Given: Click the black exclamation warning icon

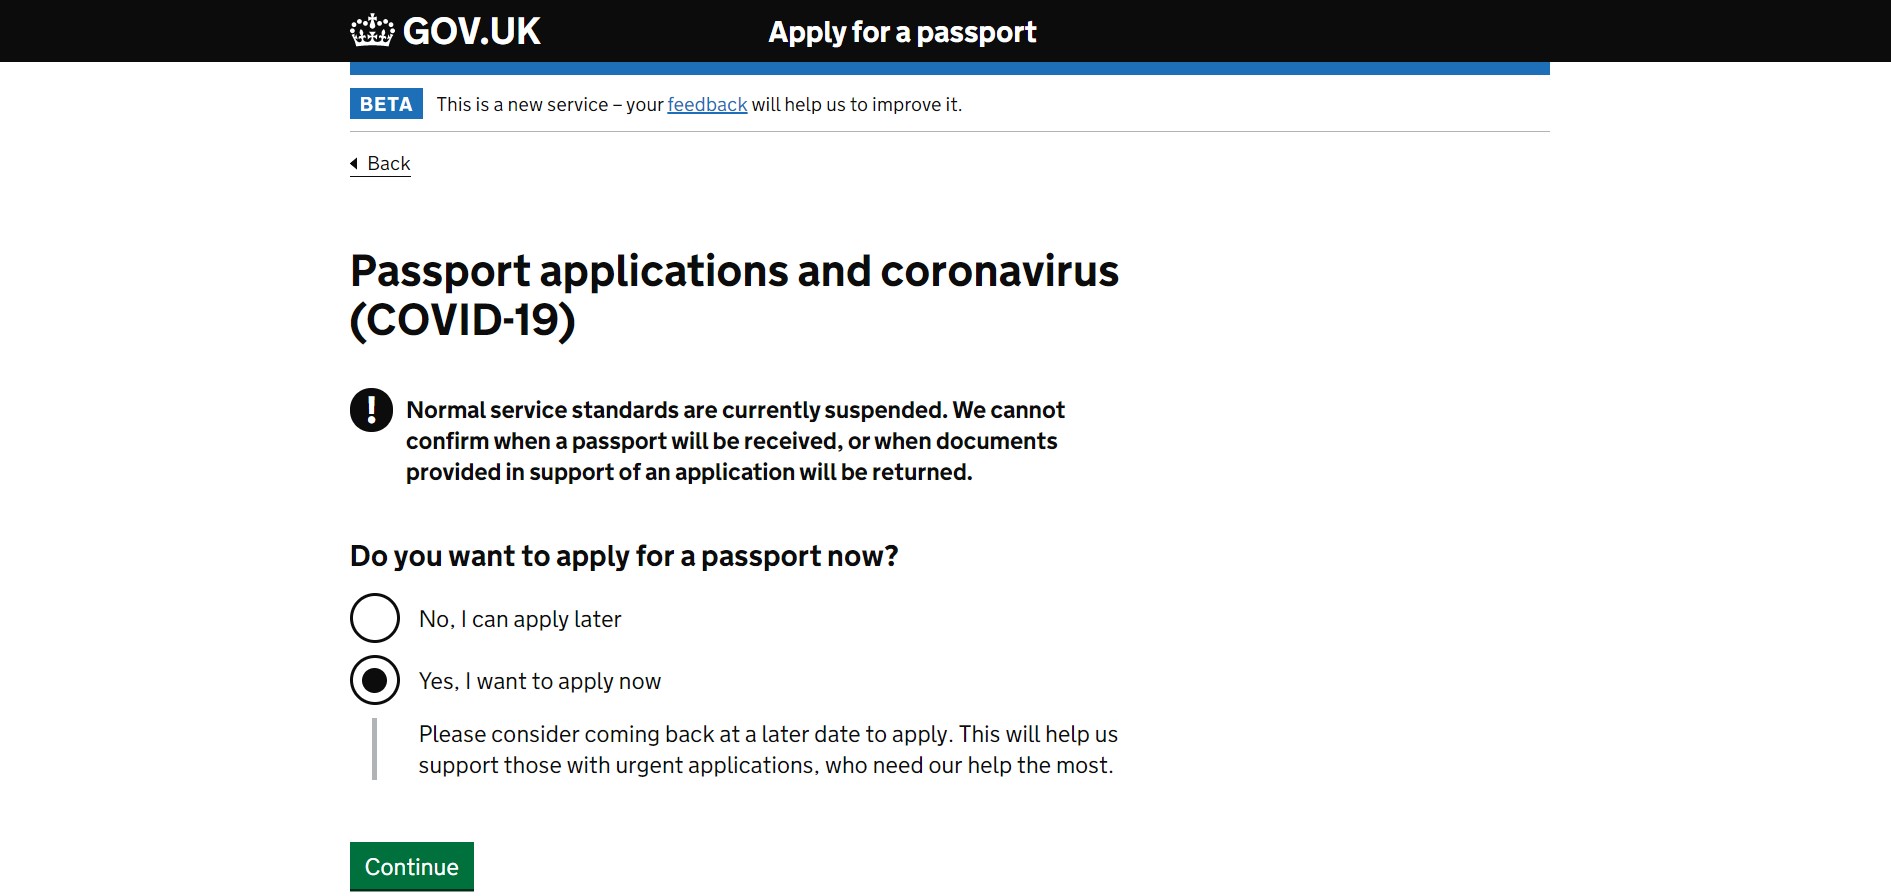Looking at the screenshot, I should coord(371,410).
